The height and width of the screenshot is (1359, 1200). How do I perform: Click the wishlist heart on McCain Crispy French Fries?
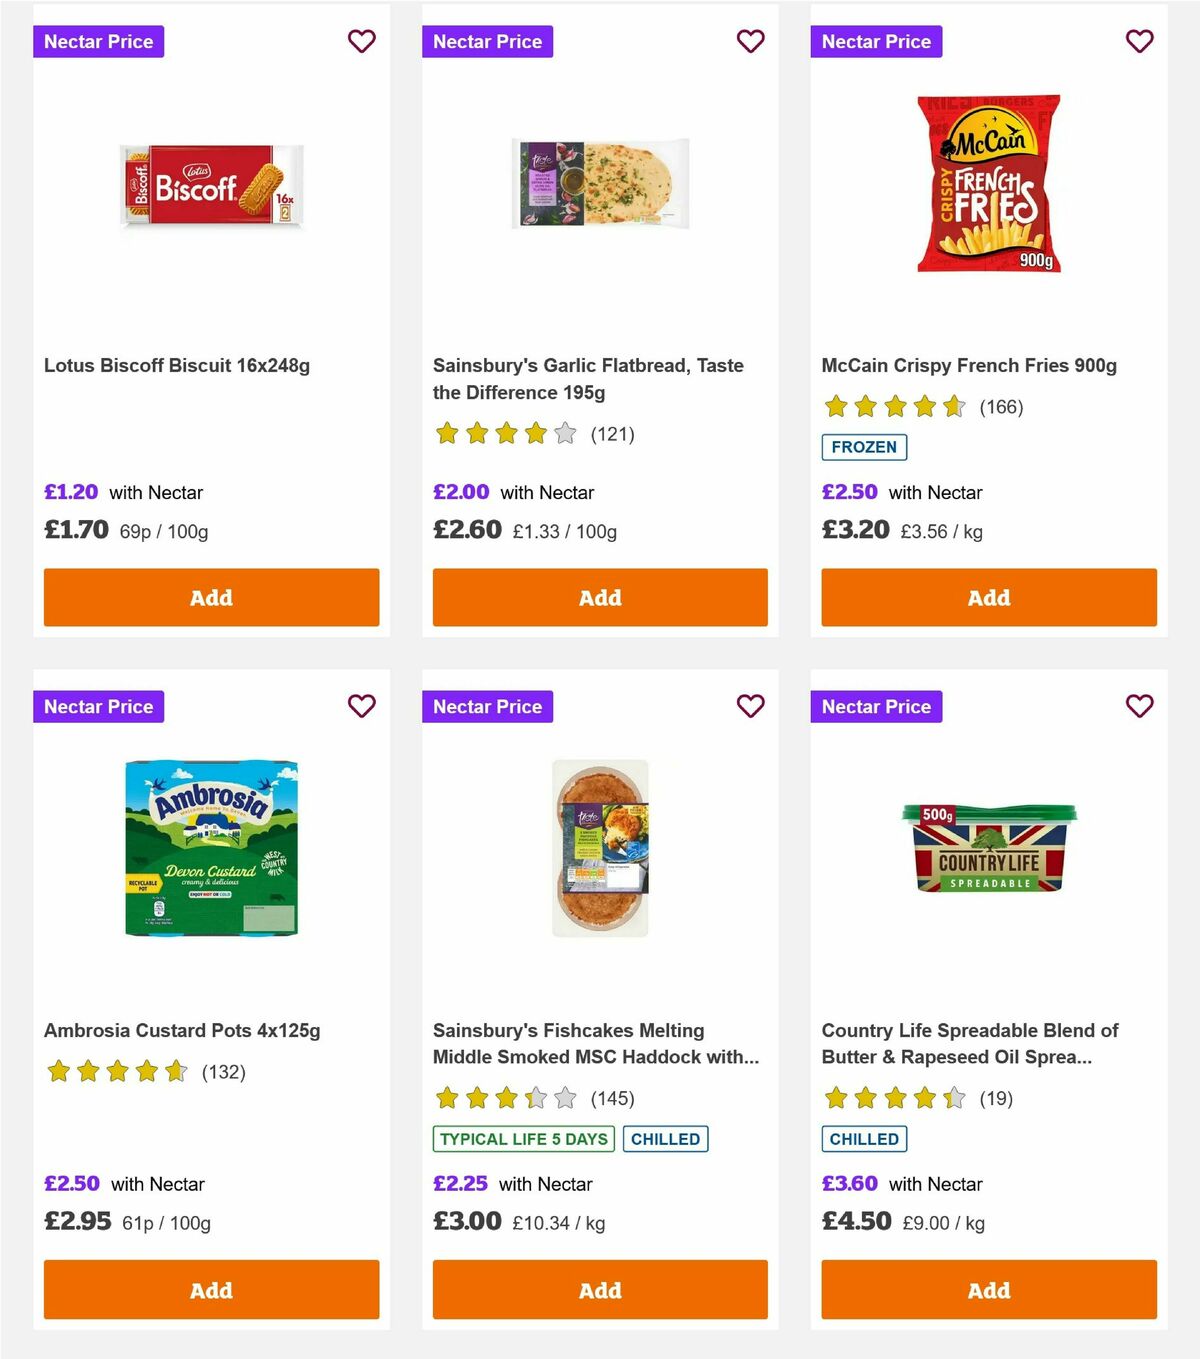(x=1139, y=41)
